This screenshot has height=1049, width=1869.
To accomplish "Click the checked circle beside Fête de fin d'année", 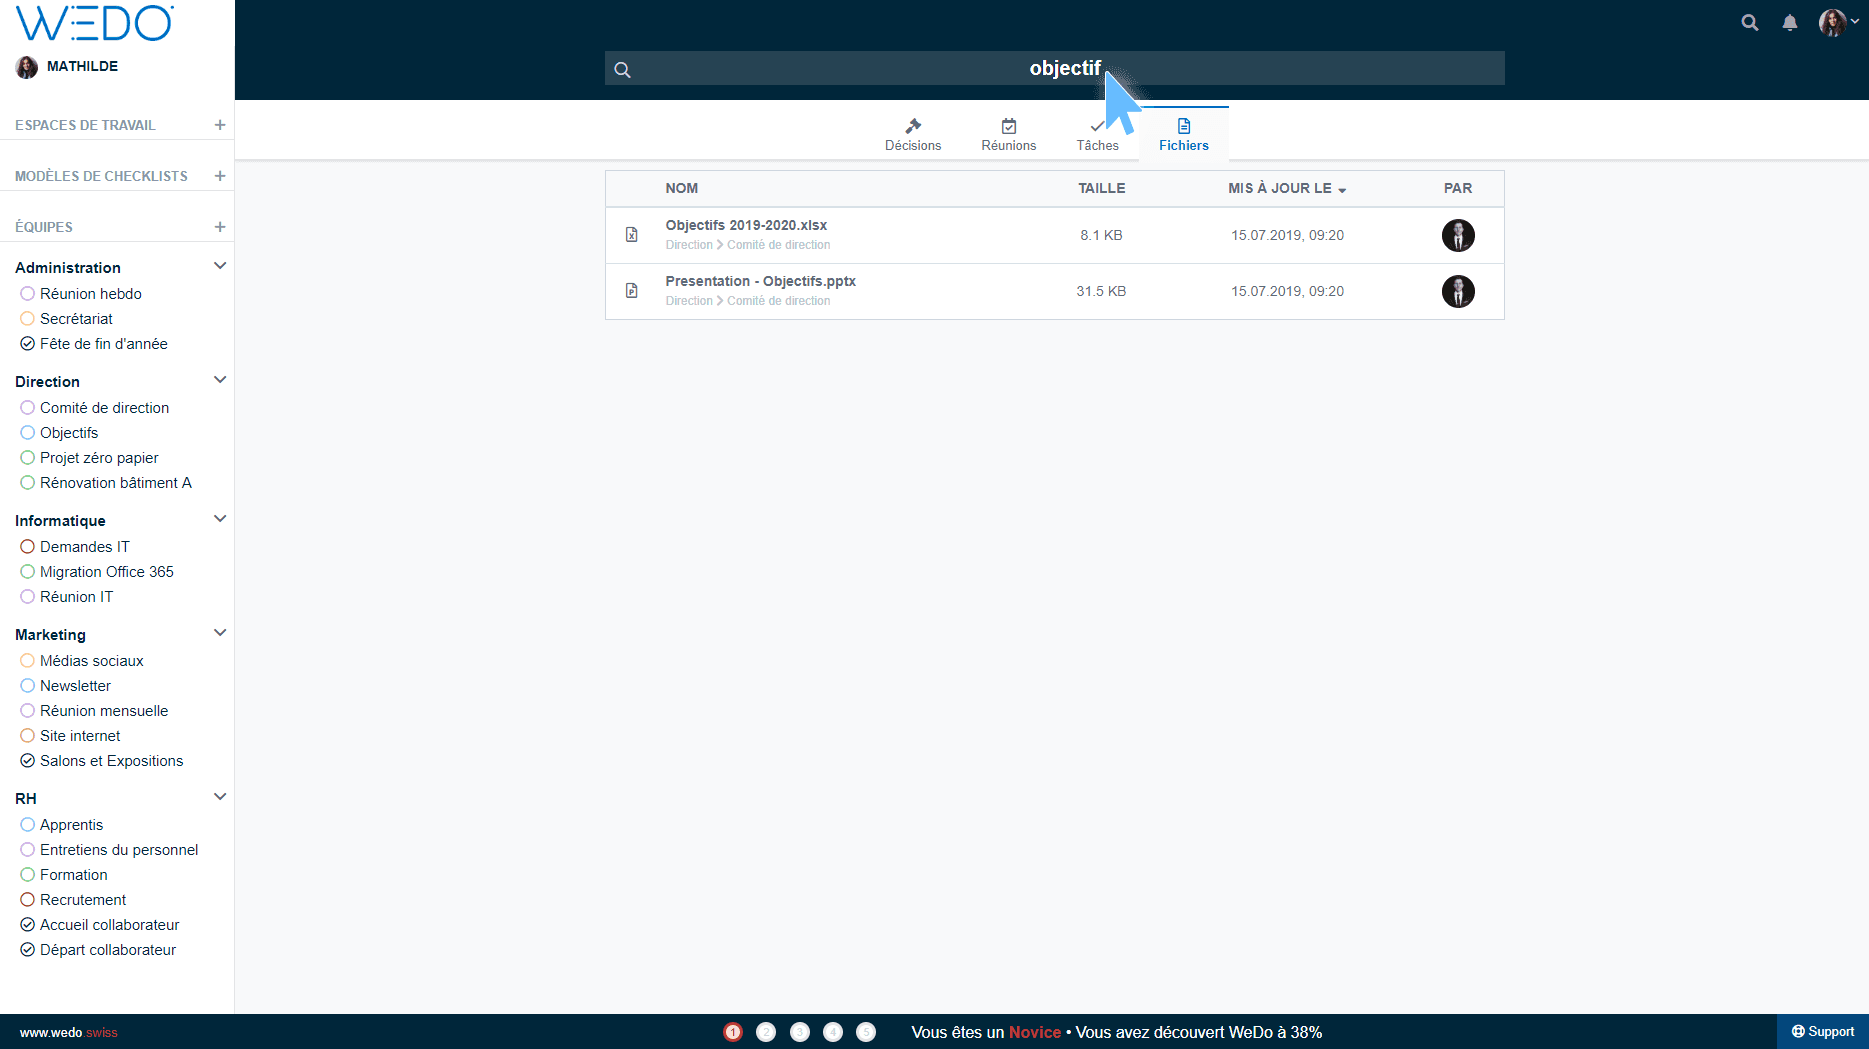I will [28, 344].
